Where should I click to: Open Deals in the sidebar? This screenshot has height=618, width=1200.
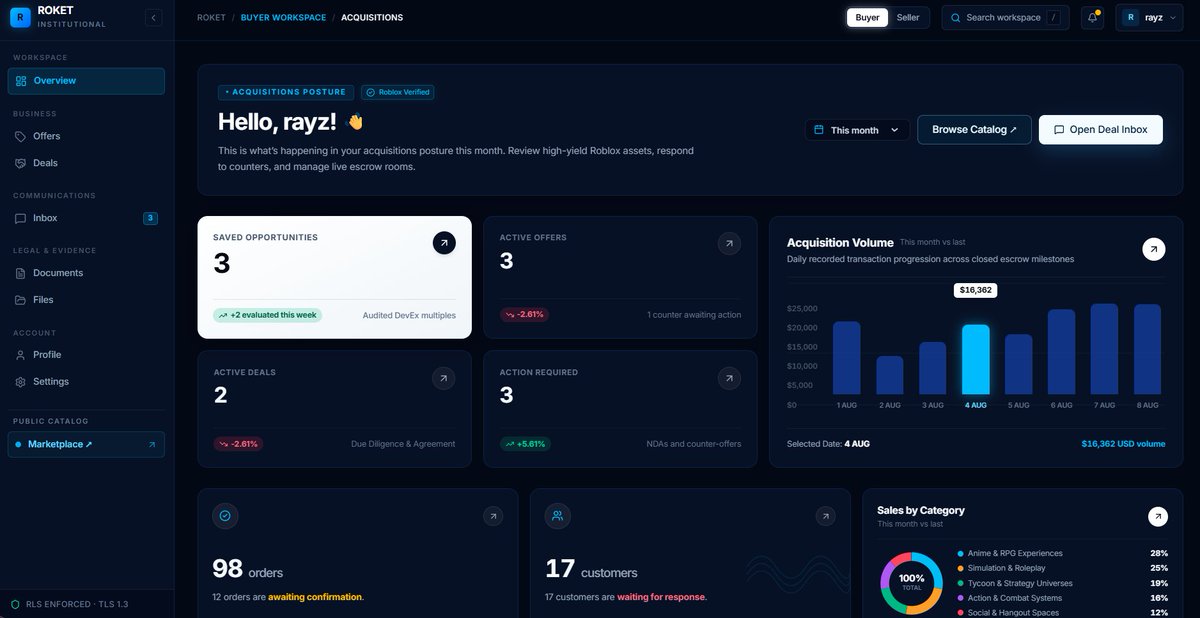click(x=86, y=163)
